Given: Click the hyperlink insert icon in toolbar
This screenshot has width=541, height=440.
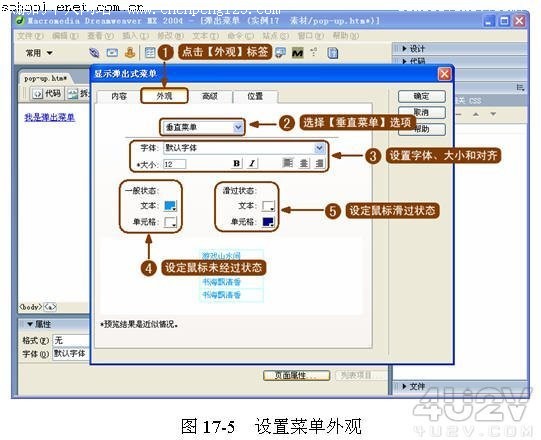Looking at the screenshot, I should [94, 53].
